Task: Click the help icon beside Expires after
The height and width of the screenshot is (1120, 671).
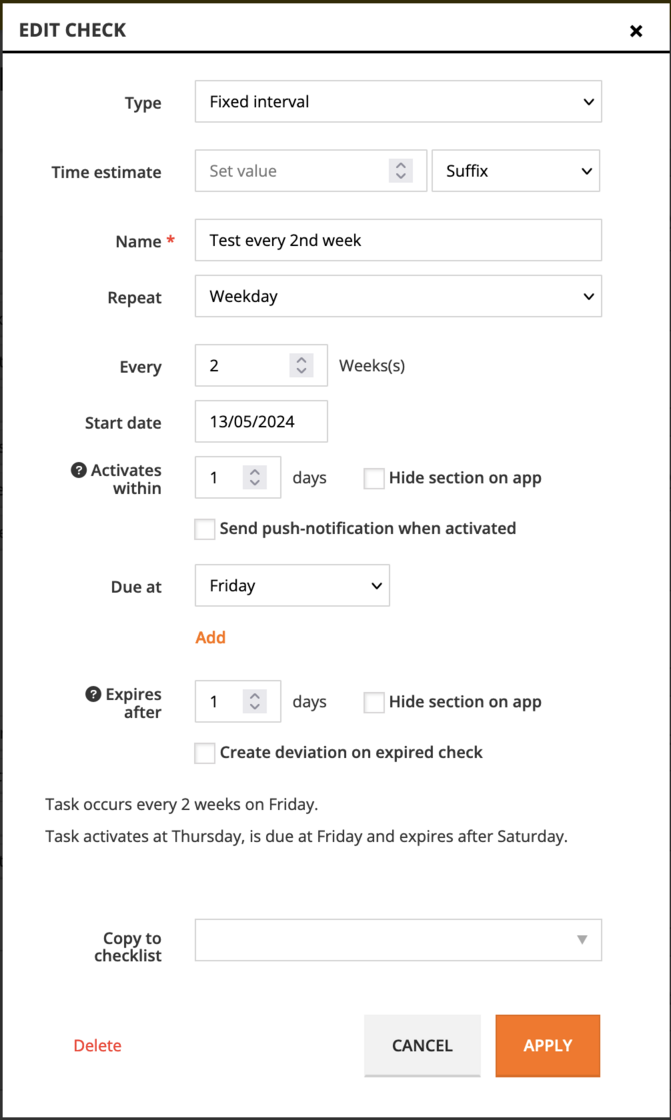Action: (x=95, y=693)
